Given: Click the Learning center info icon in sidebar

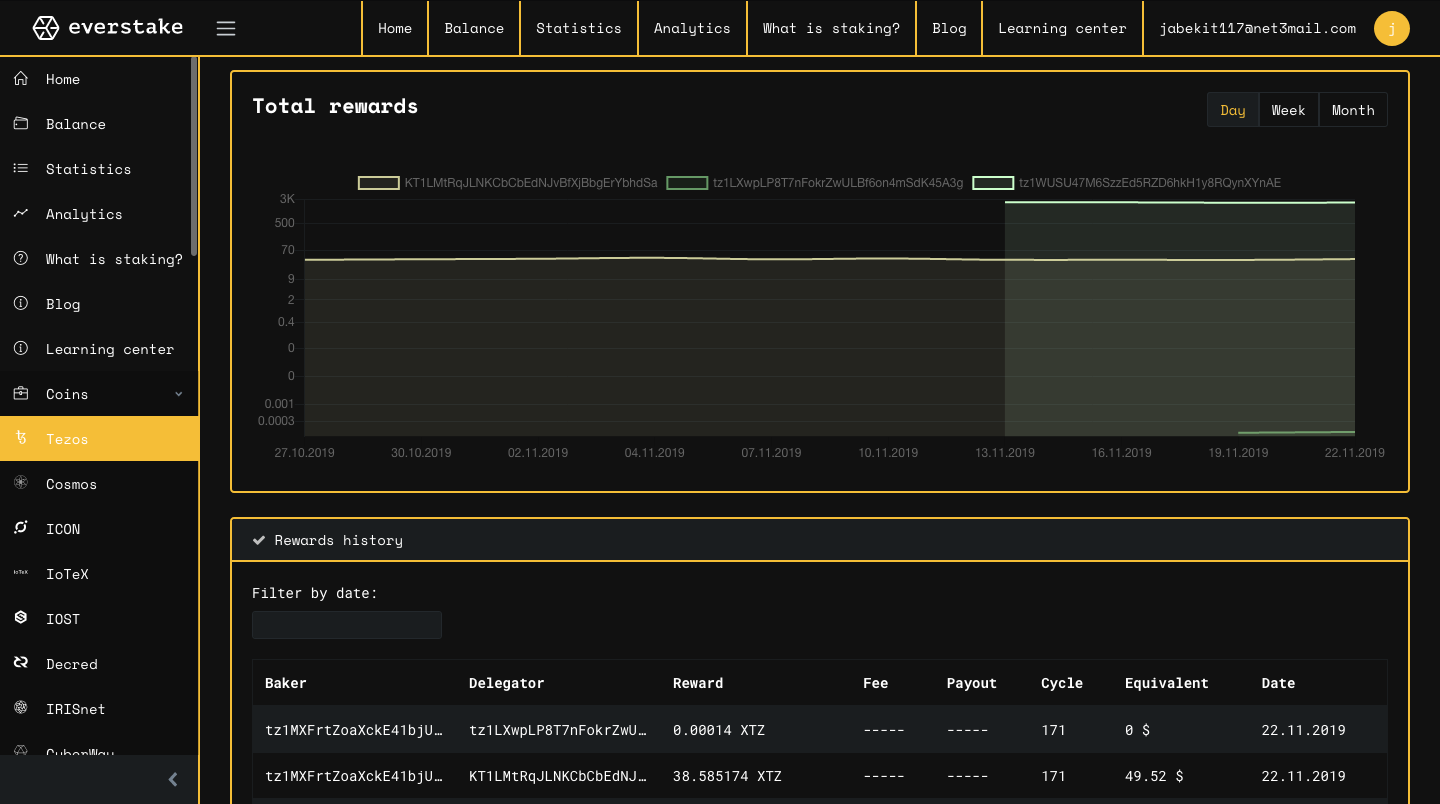Looking at the screenshot, I should 20,348.
